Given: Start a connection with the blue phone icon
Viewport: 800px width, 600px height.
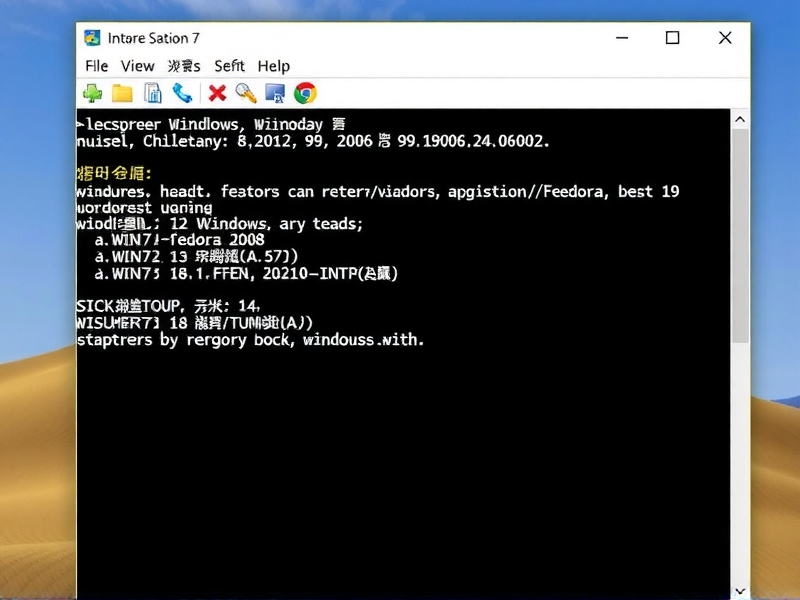Looking at the screenshot, I should point(182,92).
